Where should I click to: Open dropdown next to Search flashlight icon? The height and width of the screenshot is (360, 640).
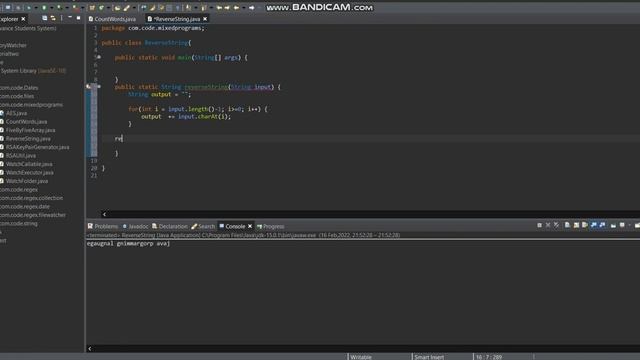pos(134,7)
